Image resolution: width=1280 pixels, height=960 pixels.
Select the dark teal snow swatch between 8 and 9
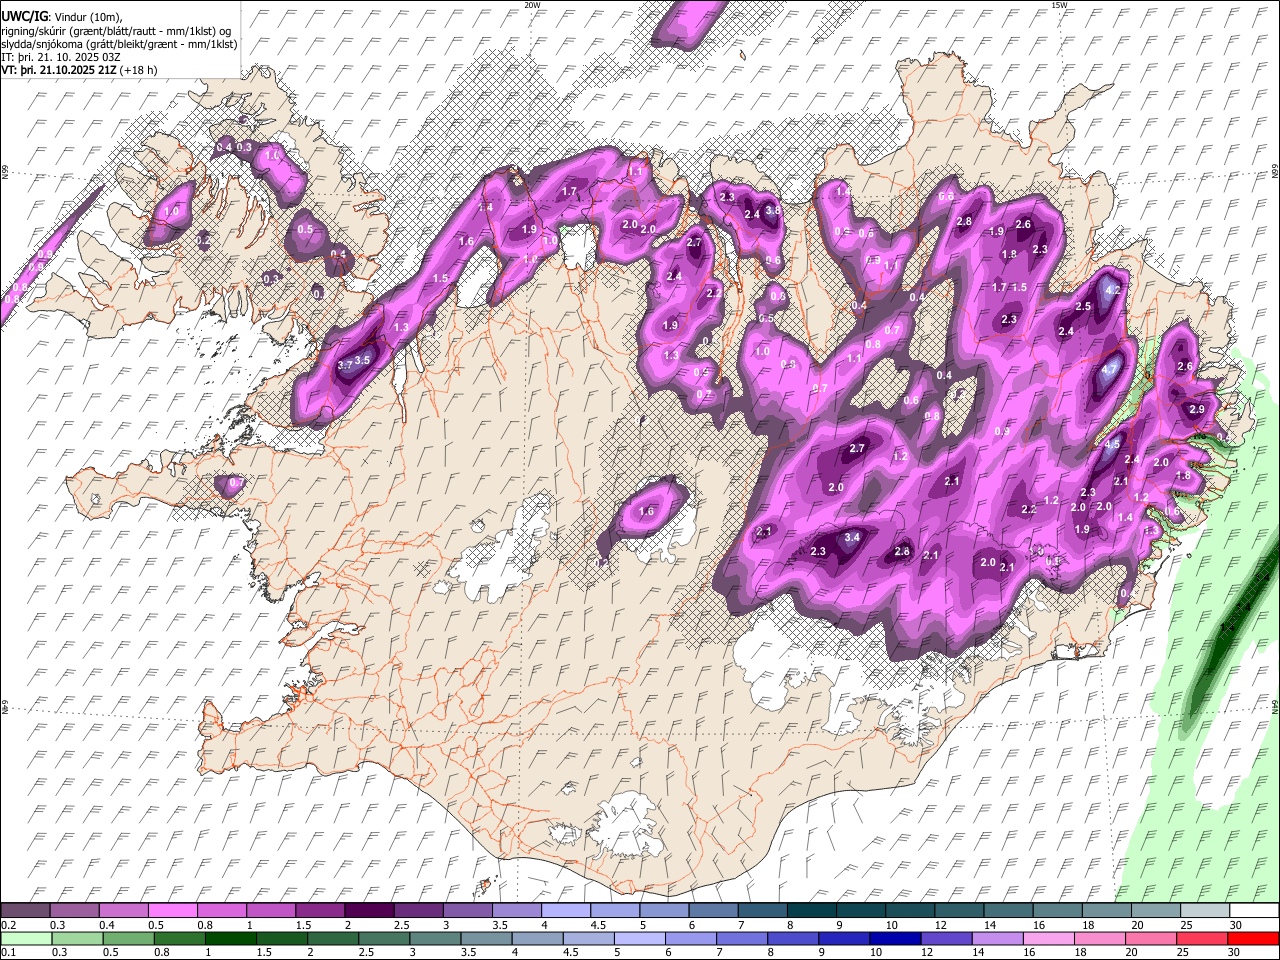point(812,911)
